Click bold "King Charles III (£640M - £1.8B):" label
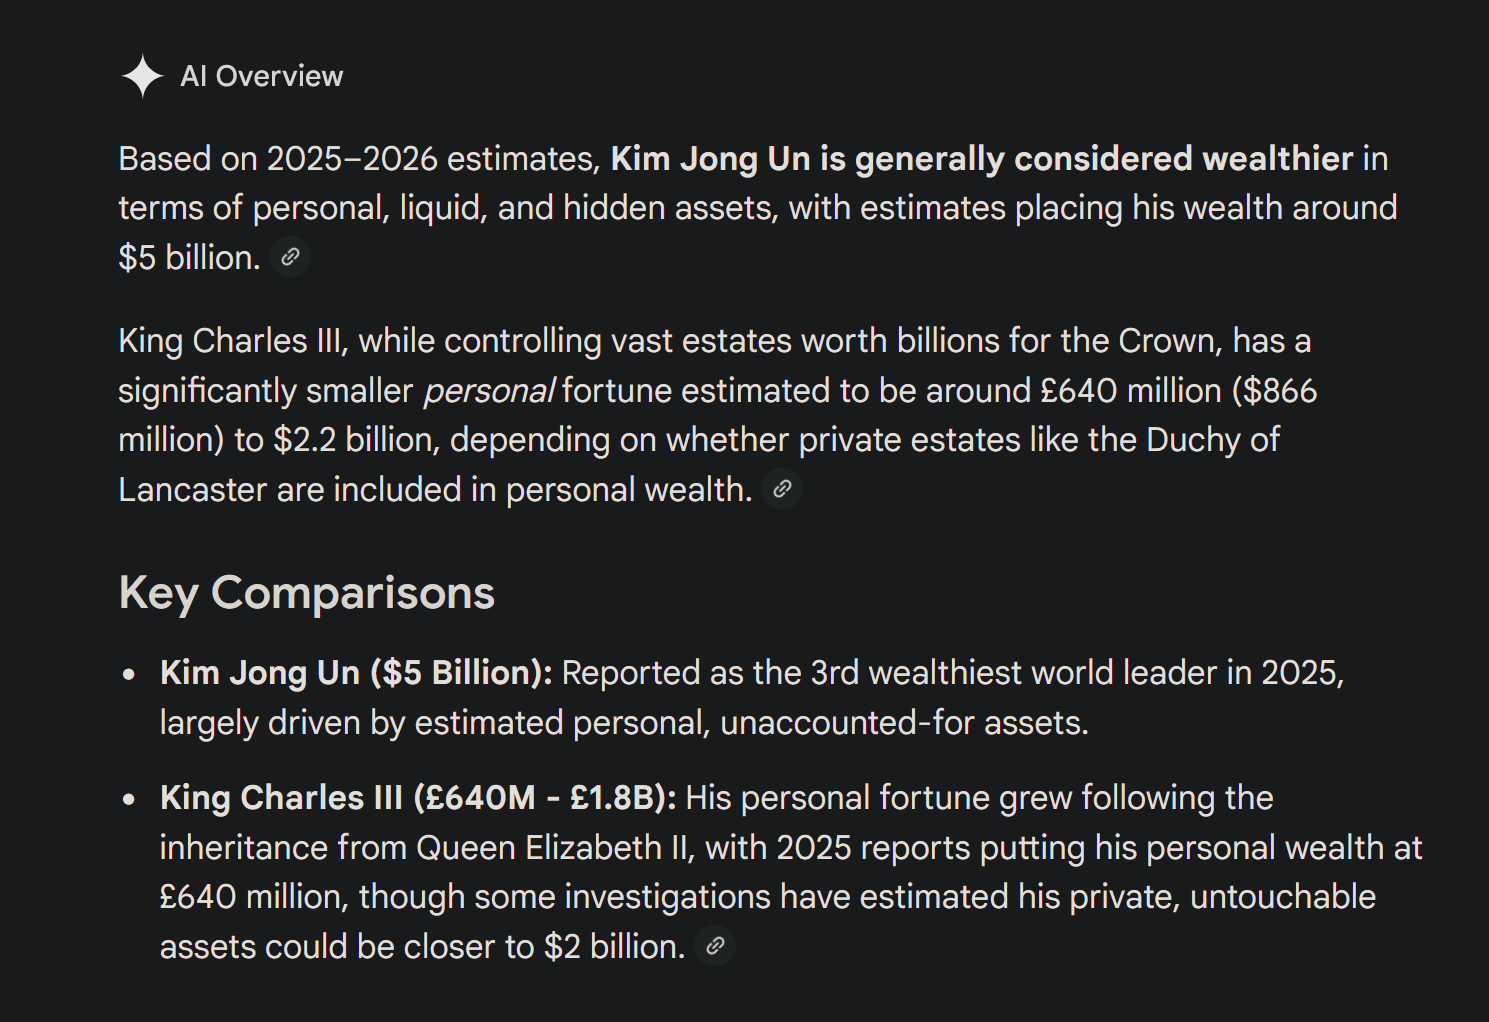 tap(418, 798)
